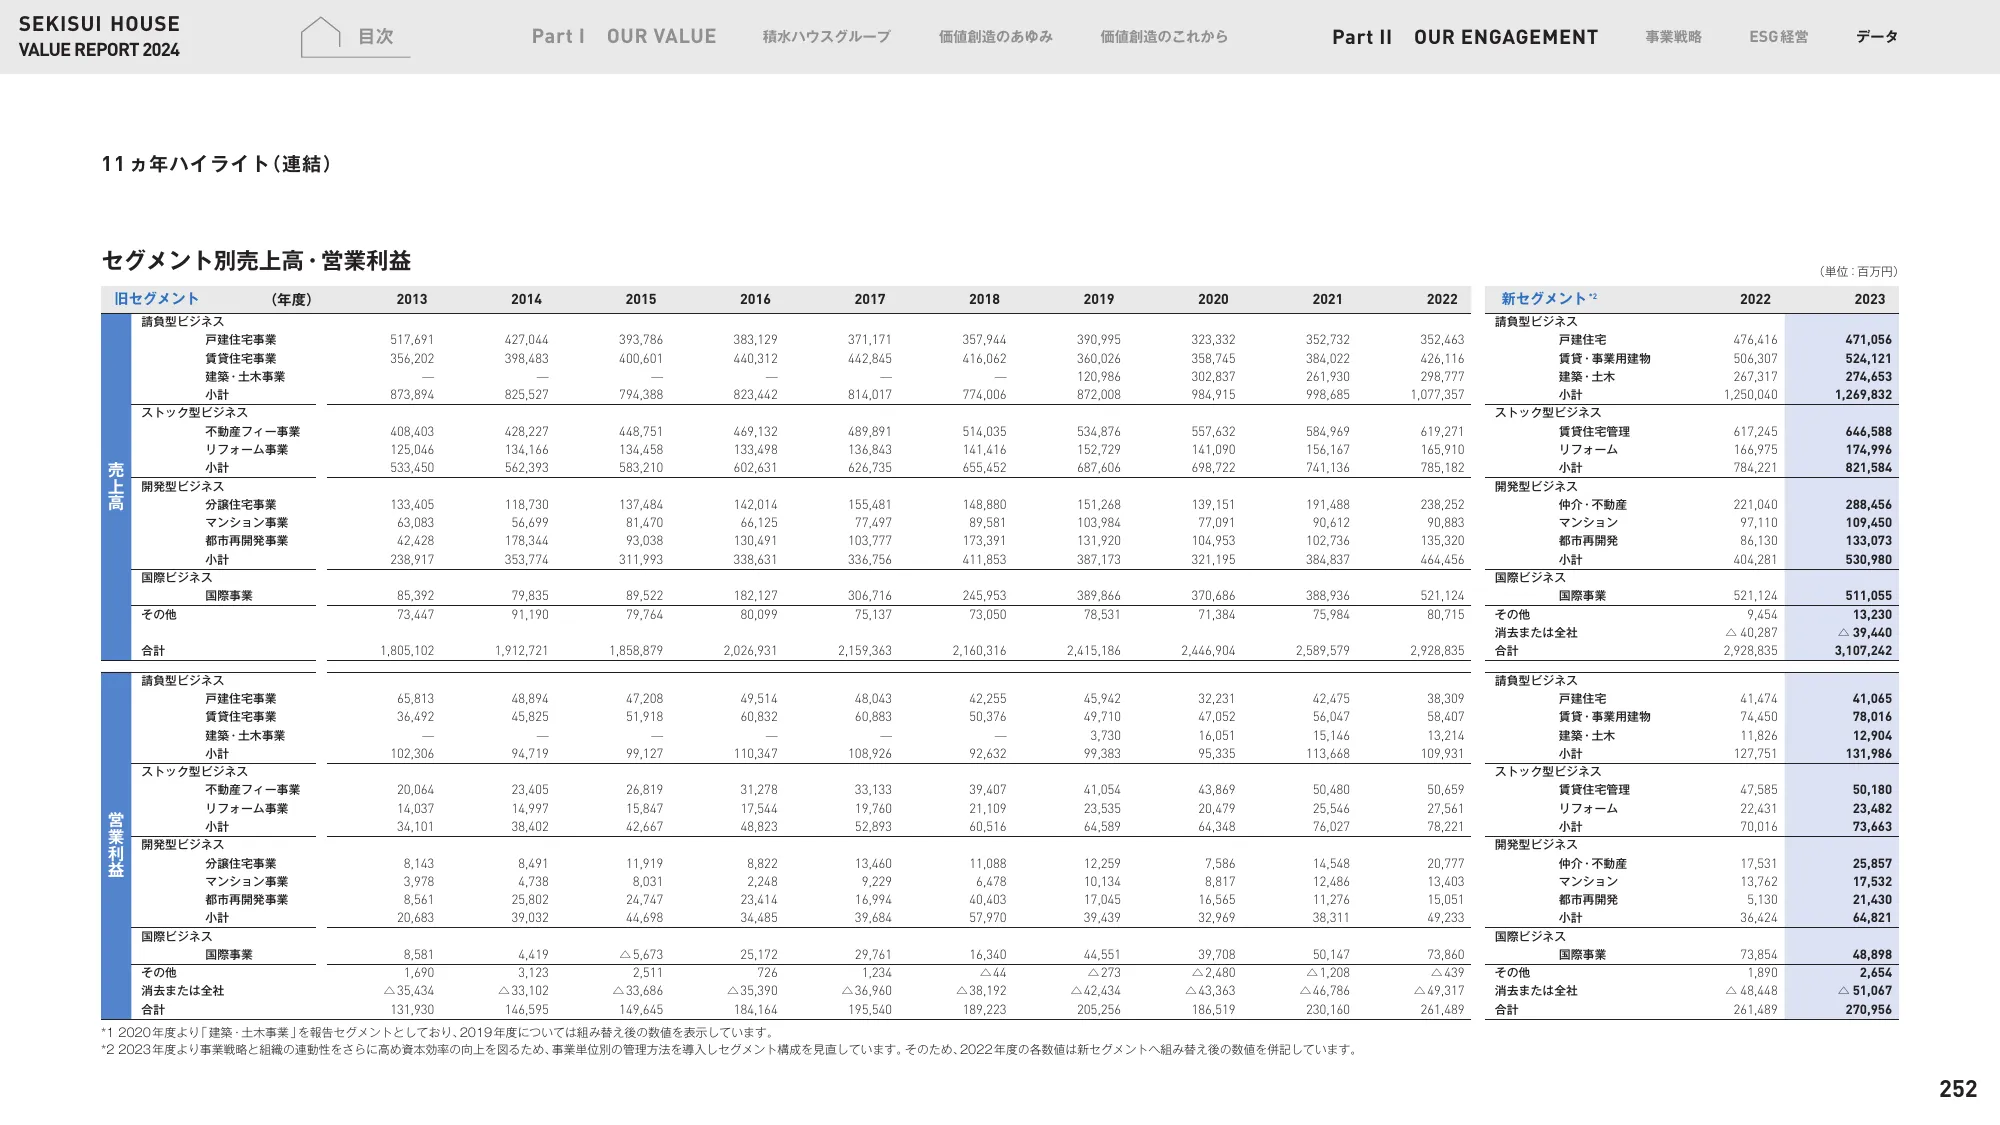Click the vertical 営業利益 label
This screenshot has width=2000, height=1125.
[x=115, y=845]
